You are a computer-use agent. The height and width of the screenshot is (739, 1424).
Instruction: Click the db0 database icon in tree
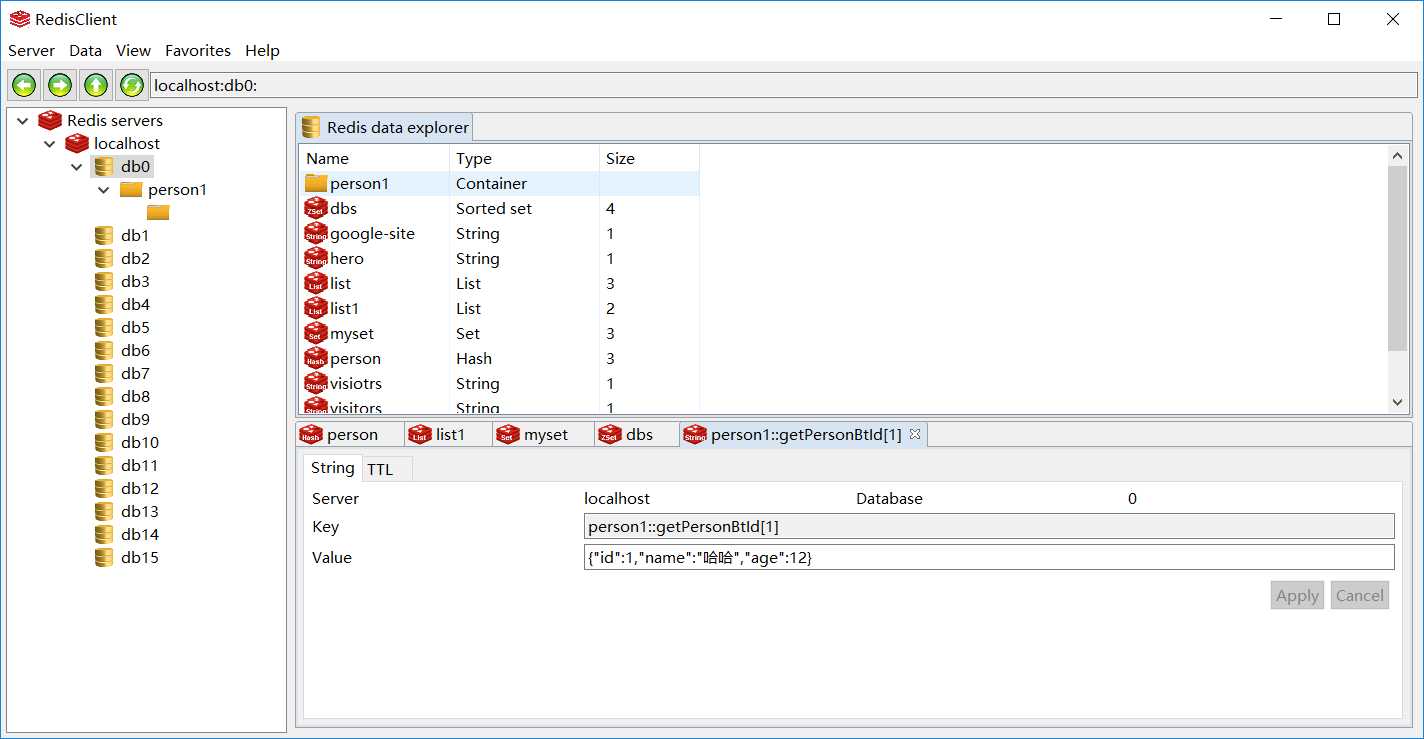[x=104, y=166]
